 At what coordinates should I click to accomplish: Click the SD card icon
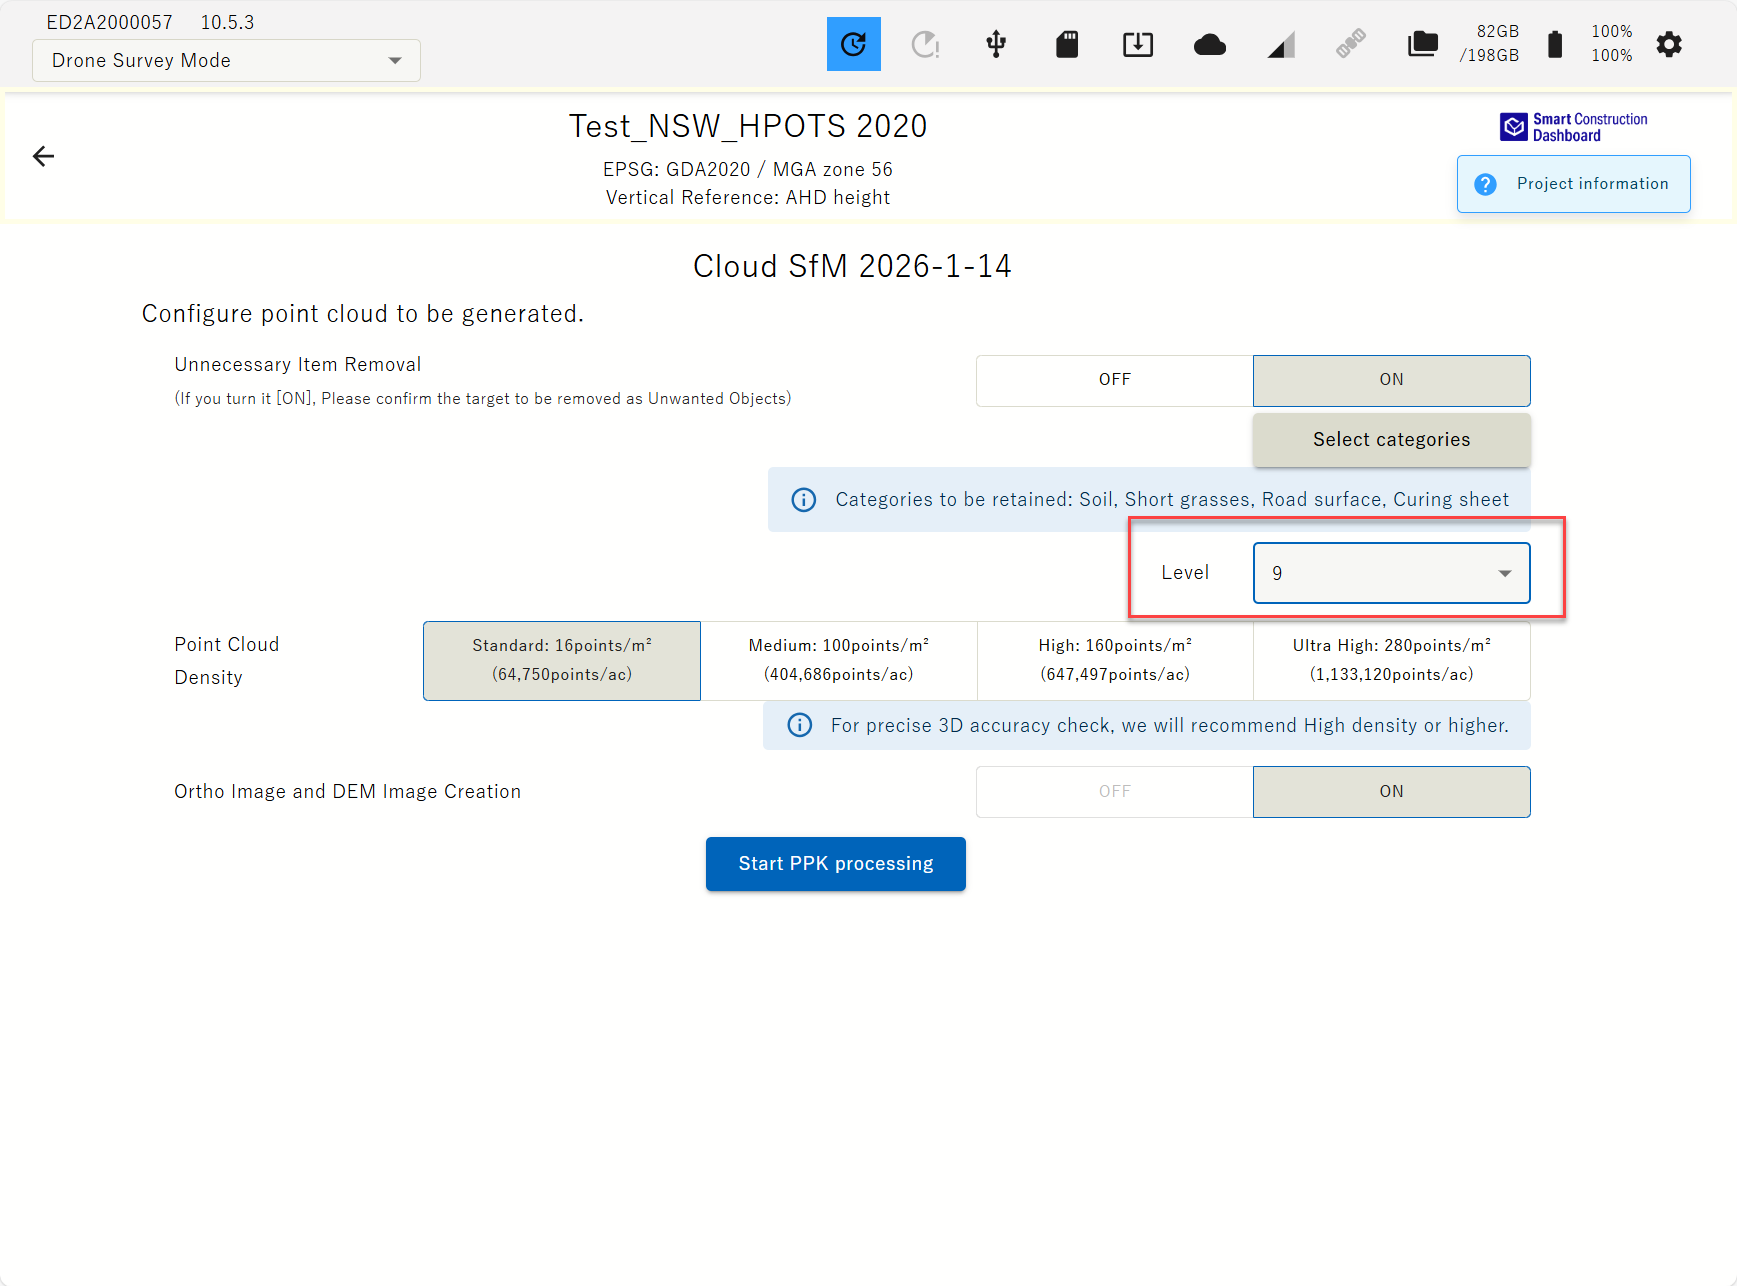(1067, 44)
